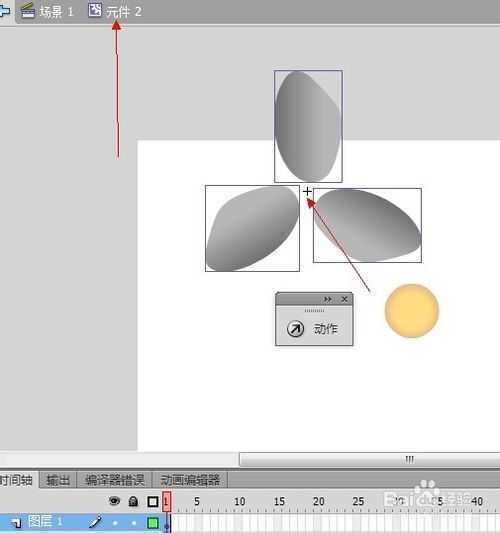Click the 动作 panel arrow icon
This screenshot has width=500, height=533.
[x=295, y=329]
